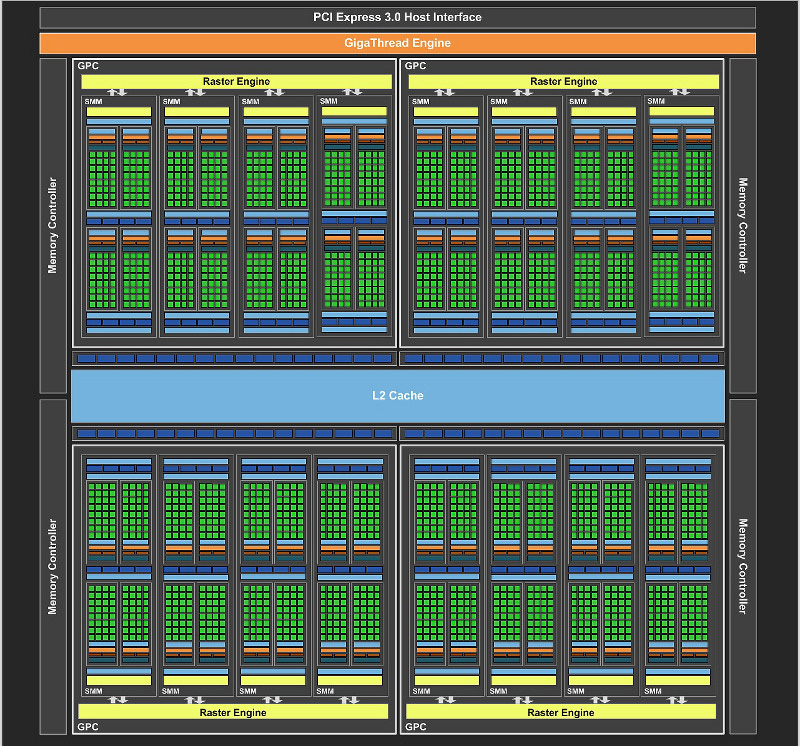Select the first SMM label in lower-left GPC

pos(93,691)
